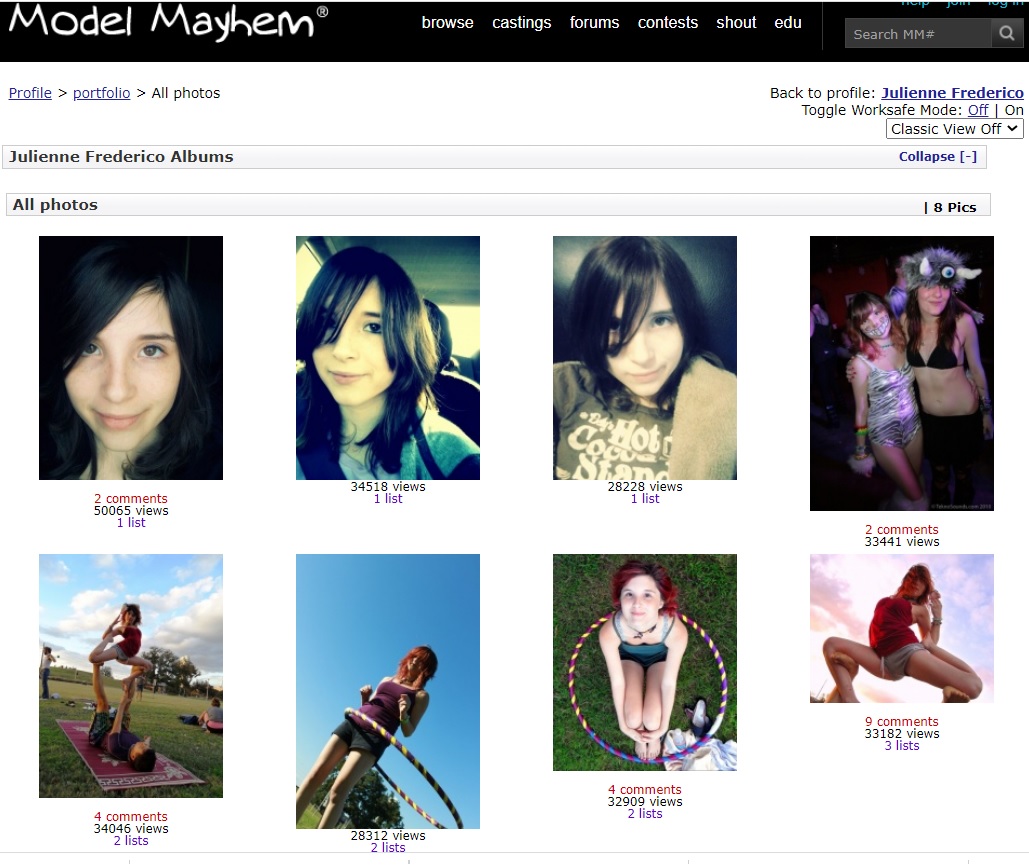Screen dimensions: 1029x867
Task: View 2 lists under 28312 views photo
Action: point(388,848)
